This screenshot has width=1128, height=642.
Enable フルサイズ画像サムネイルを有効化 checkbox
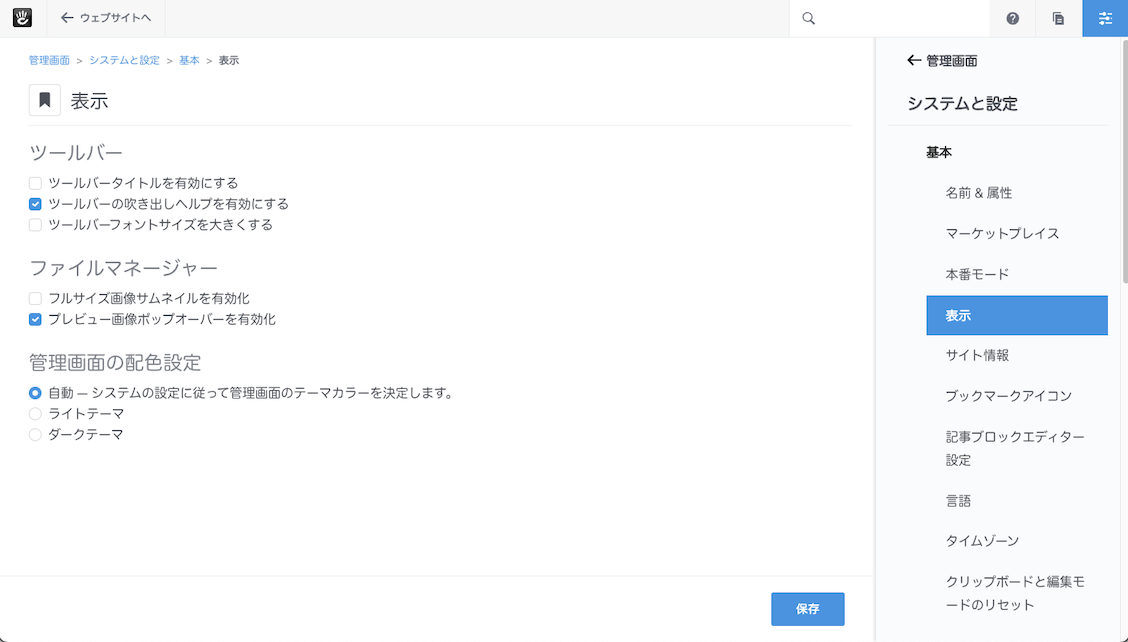[35, 299]
